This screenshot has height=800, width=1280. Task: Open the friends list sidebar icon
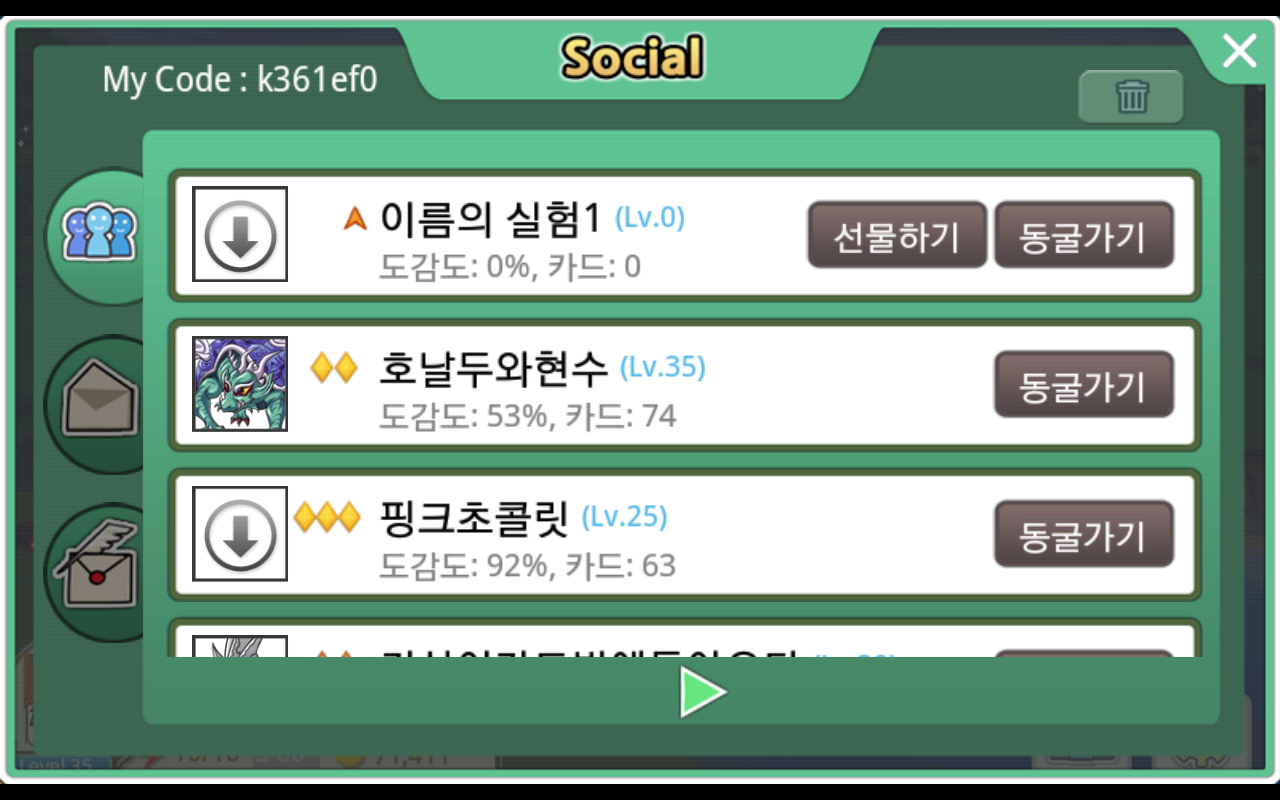(x=98, y=234)
